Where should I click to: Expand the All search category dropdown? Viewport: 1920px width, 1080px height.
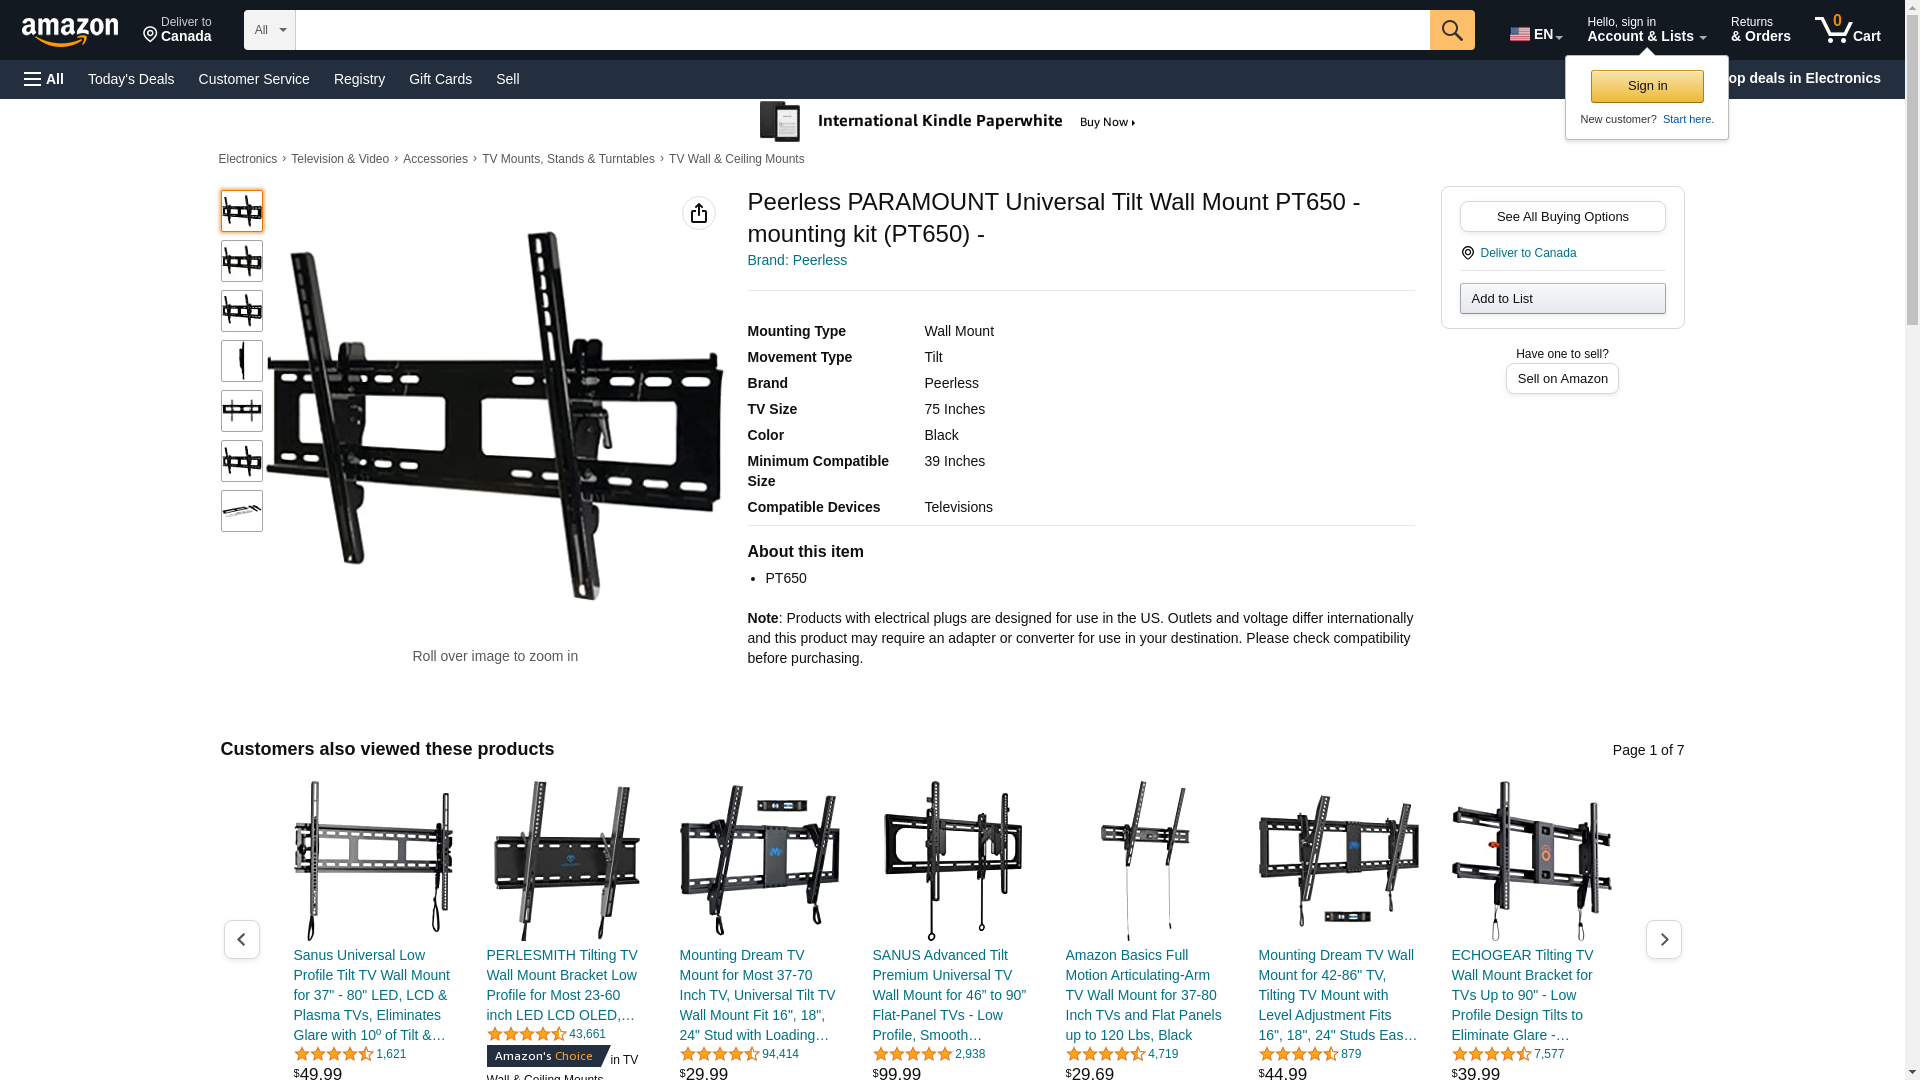(x=270, y=30)
